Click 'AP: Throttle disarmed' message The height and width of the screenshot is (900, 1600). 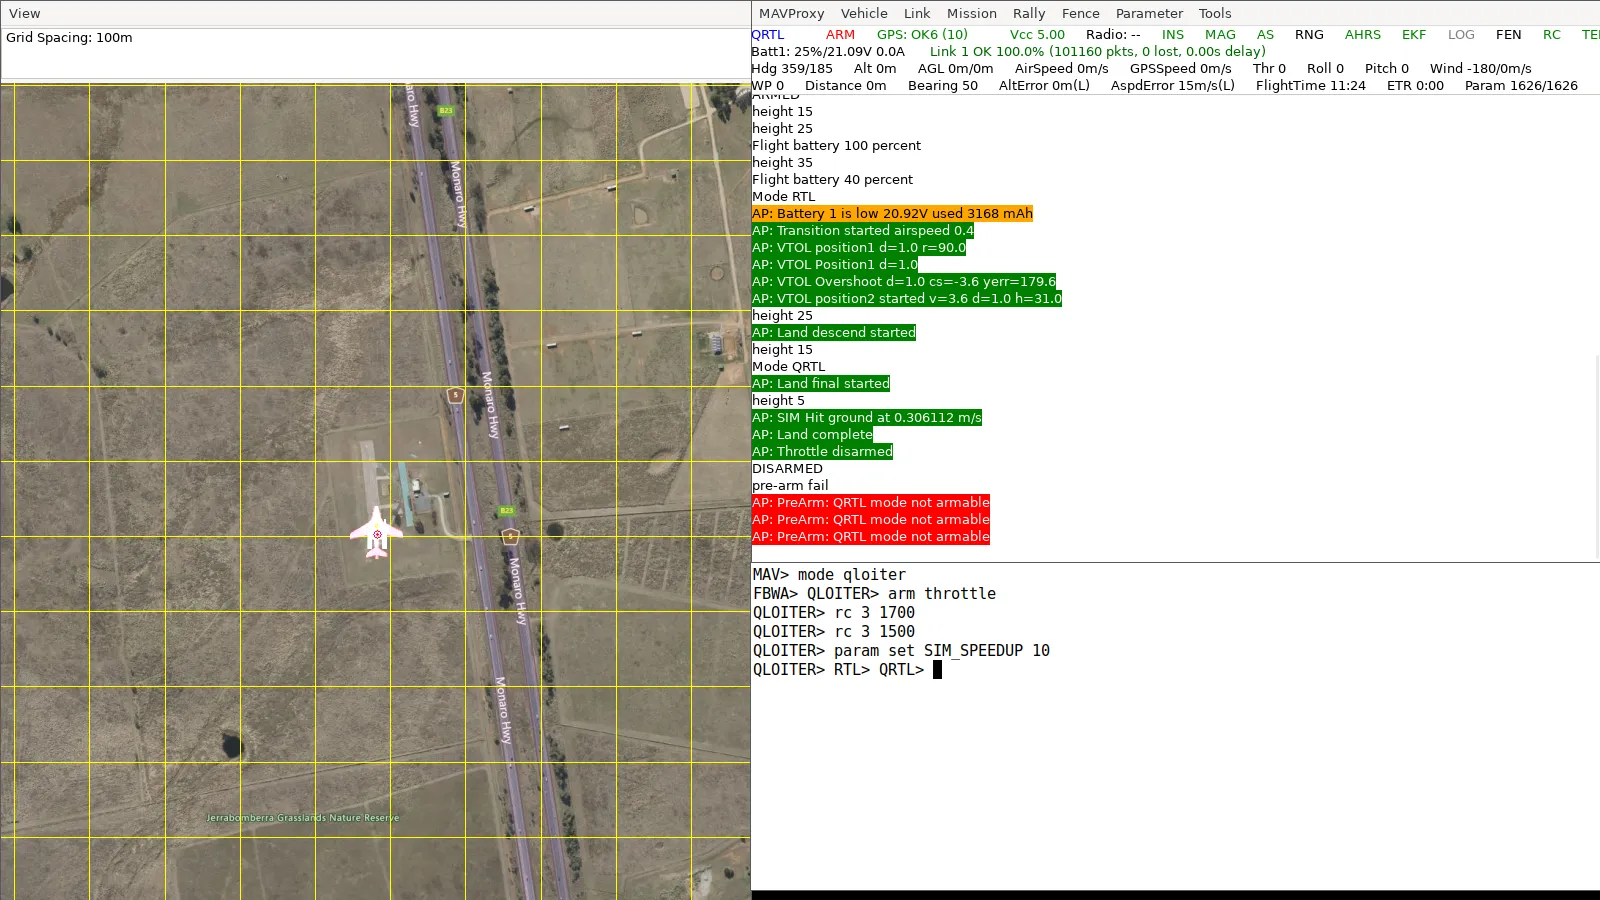click(x=822, y=451)
